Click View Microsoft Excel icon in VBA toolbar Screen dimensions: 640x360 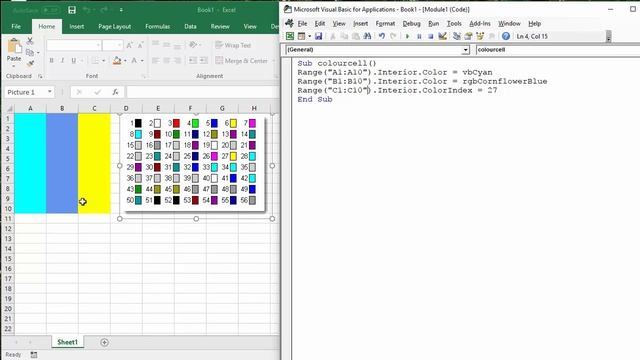(290, 36)
